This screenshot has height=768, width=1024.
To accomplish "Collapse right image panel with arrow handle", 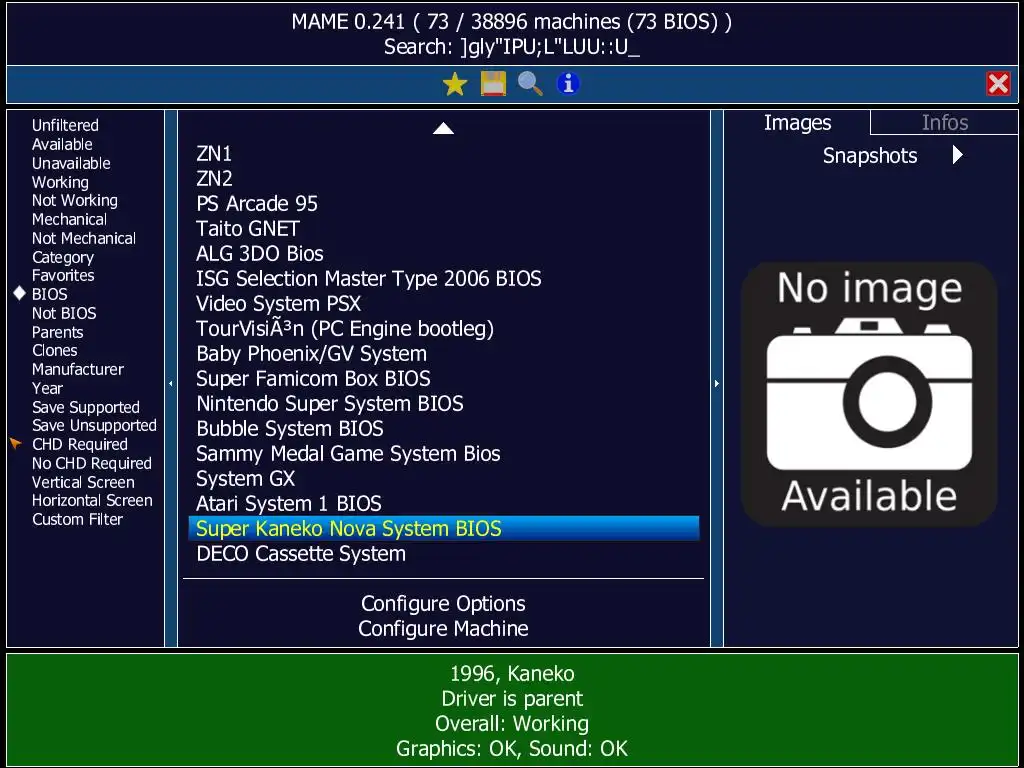I will (x=716, y=383).
